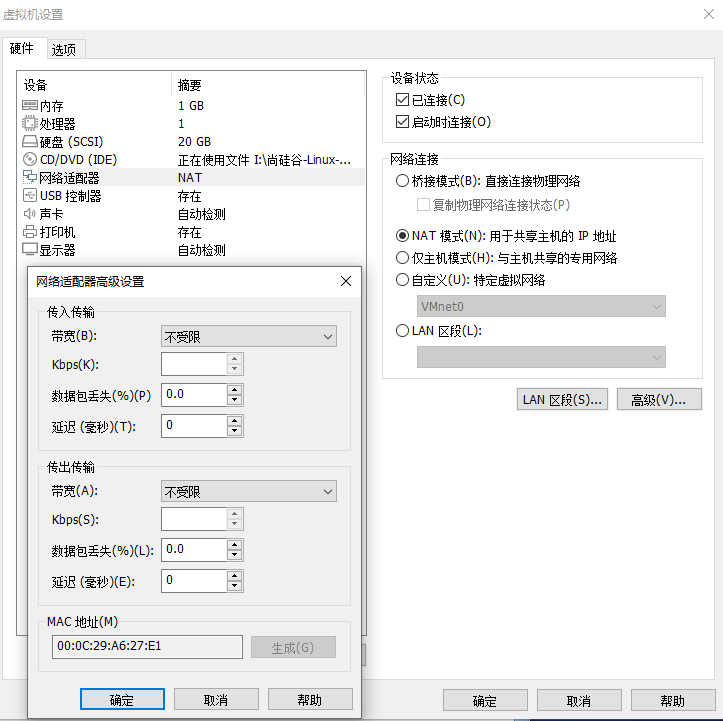Click the 打印机 存在 summary value
This screenshot has height=721, width=723.
coord(190,232)
